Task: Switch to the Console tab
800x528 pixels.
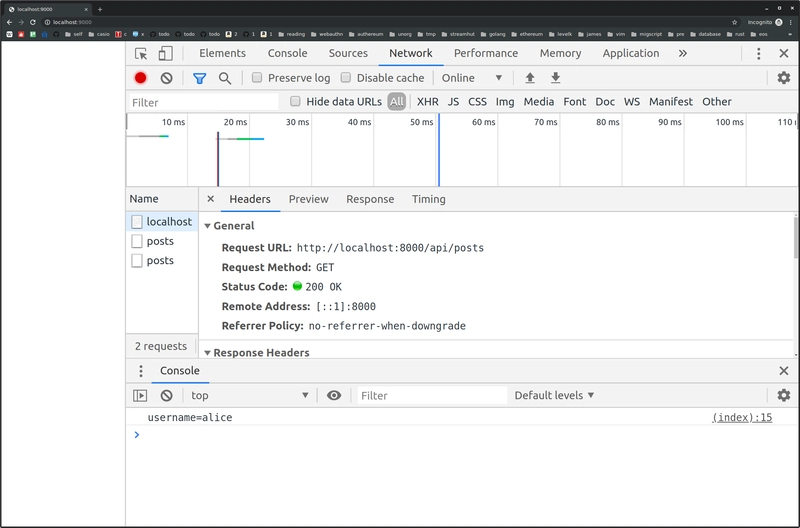Action: click(x=287, y=54)
